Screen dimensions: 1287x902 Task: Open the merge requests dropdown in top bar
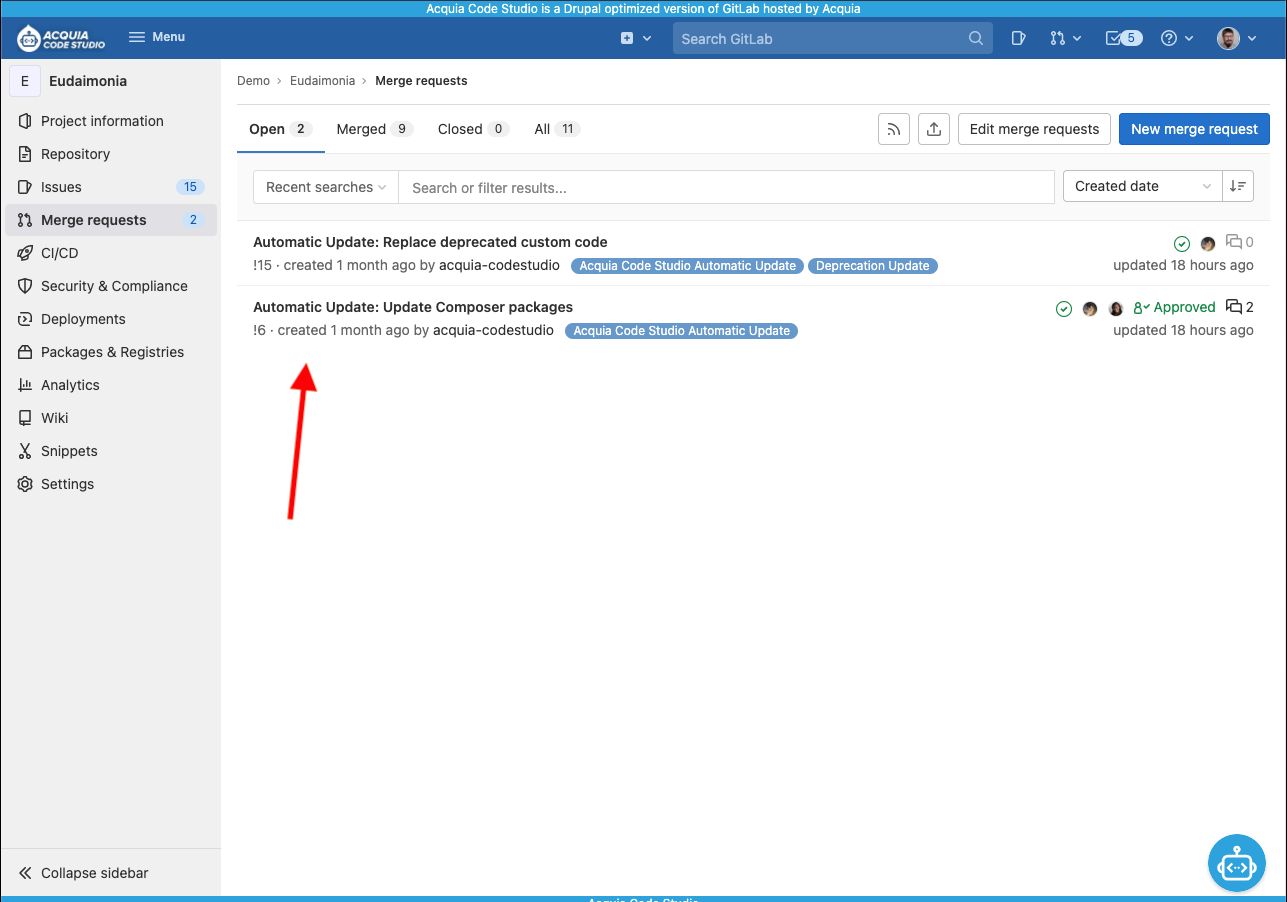(x=1065, y=38)
